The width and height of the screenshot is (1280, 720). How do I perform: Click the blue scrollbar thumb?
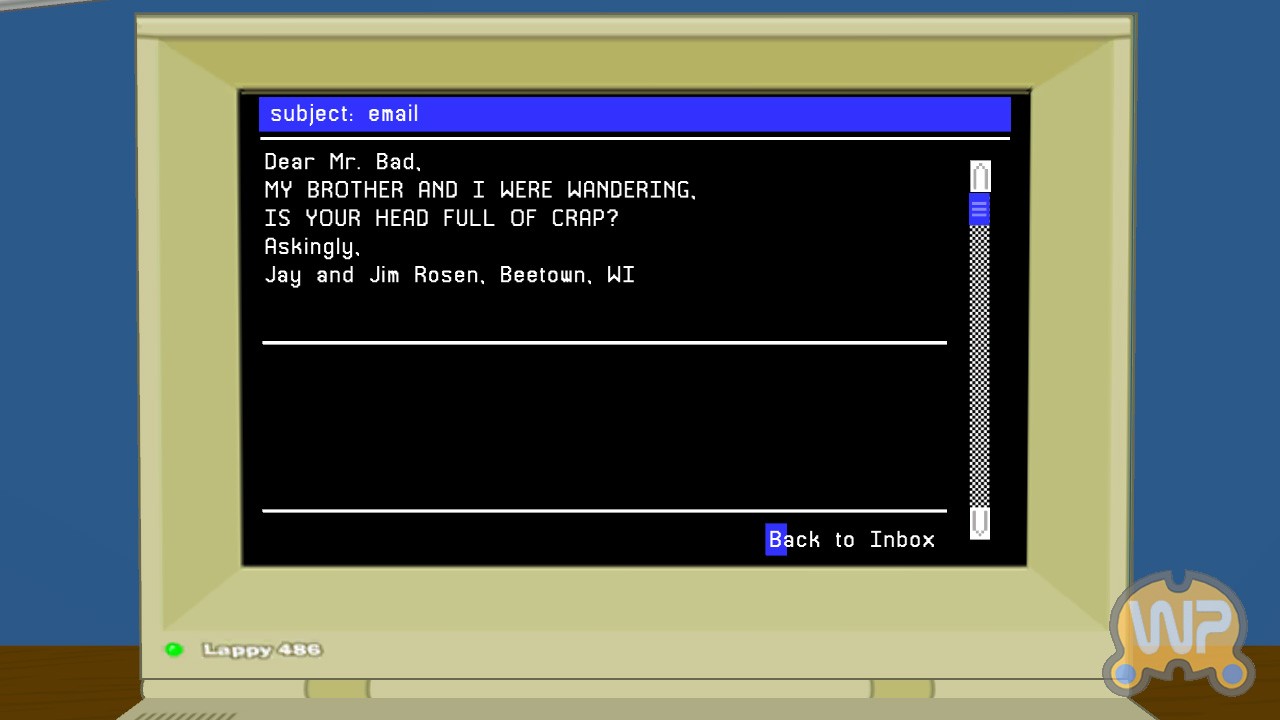(980, 209)
